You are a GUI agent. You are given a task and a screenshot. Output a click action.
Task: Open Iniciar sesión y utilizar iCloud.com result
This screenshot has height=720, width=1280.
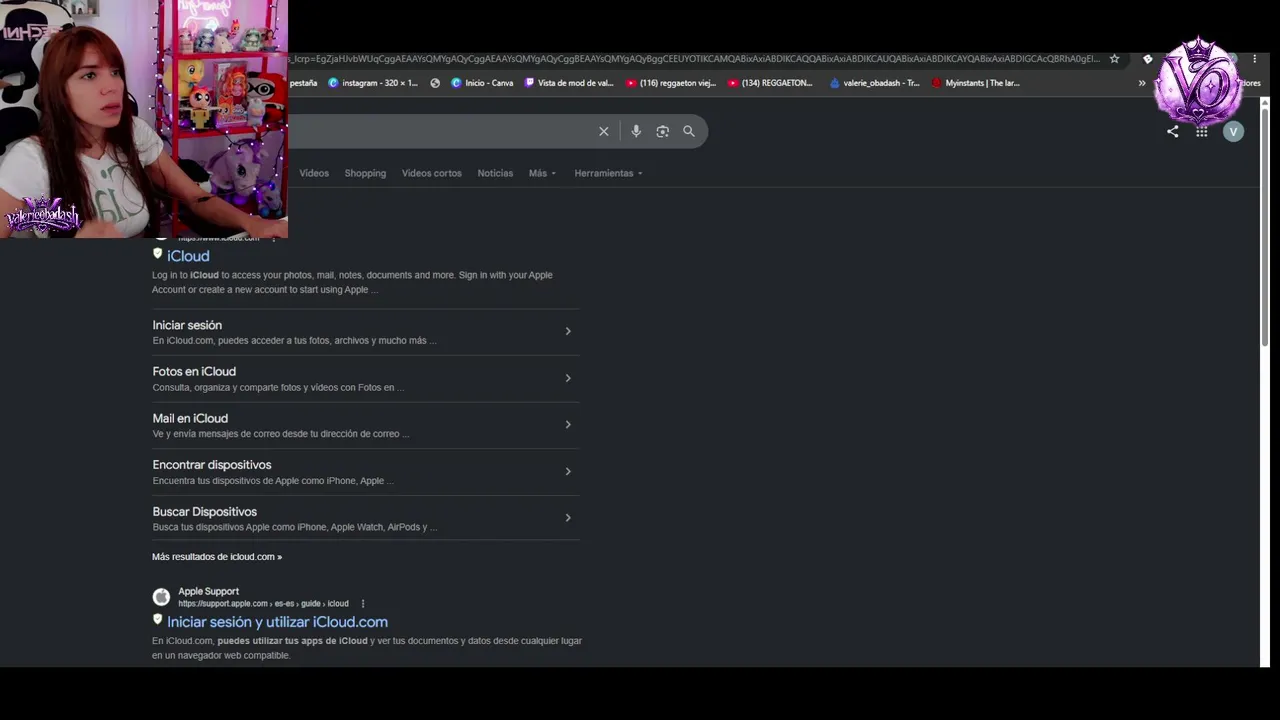tap(277, 622)
